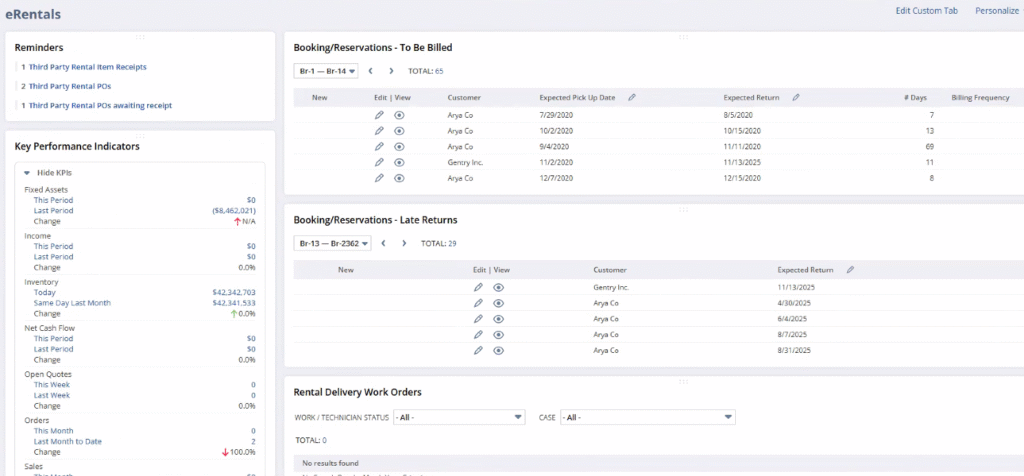Open the Br-1 — Br-14 range dropdown

326,71
